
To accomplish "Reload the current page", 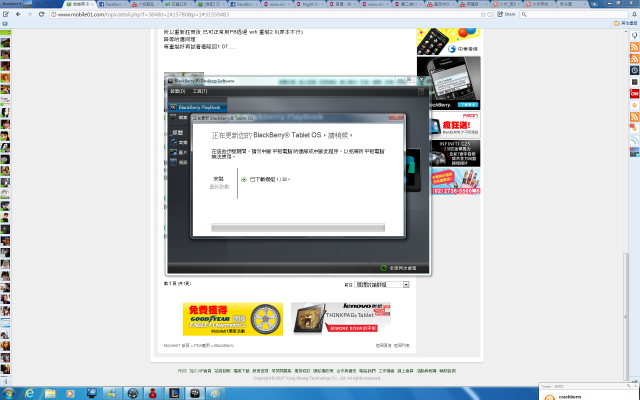I will point(41,14).
